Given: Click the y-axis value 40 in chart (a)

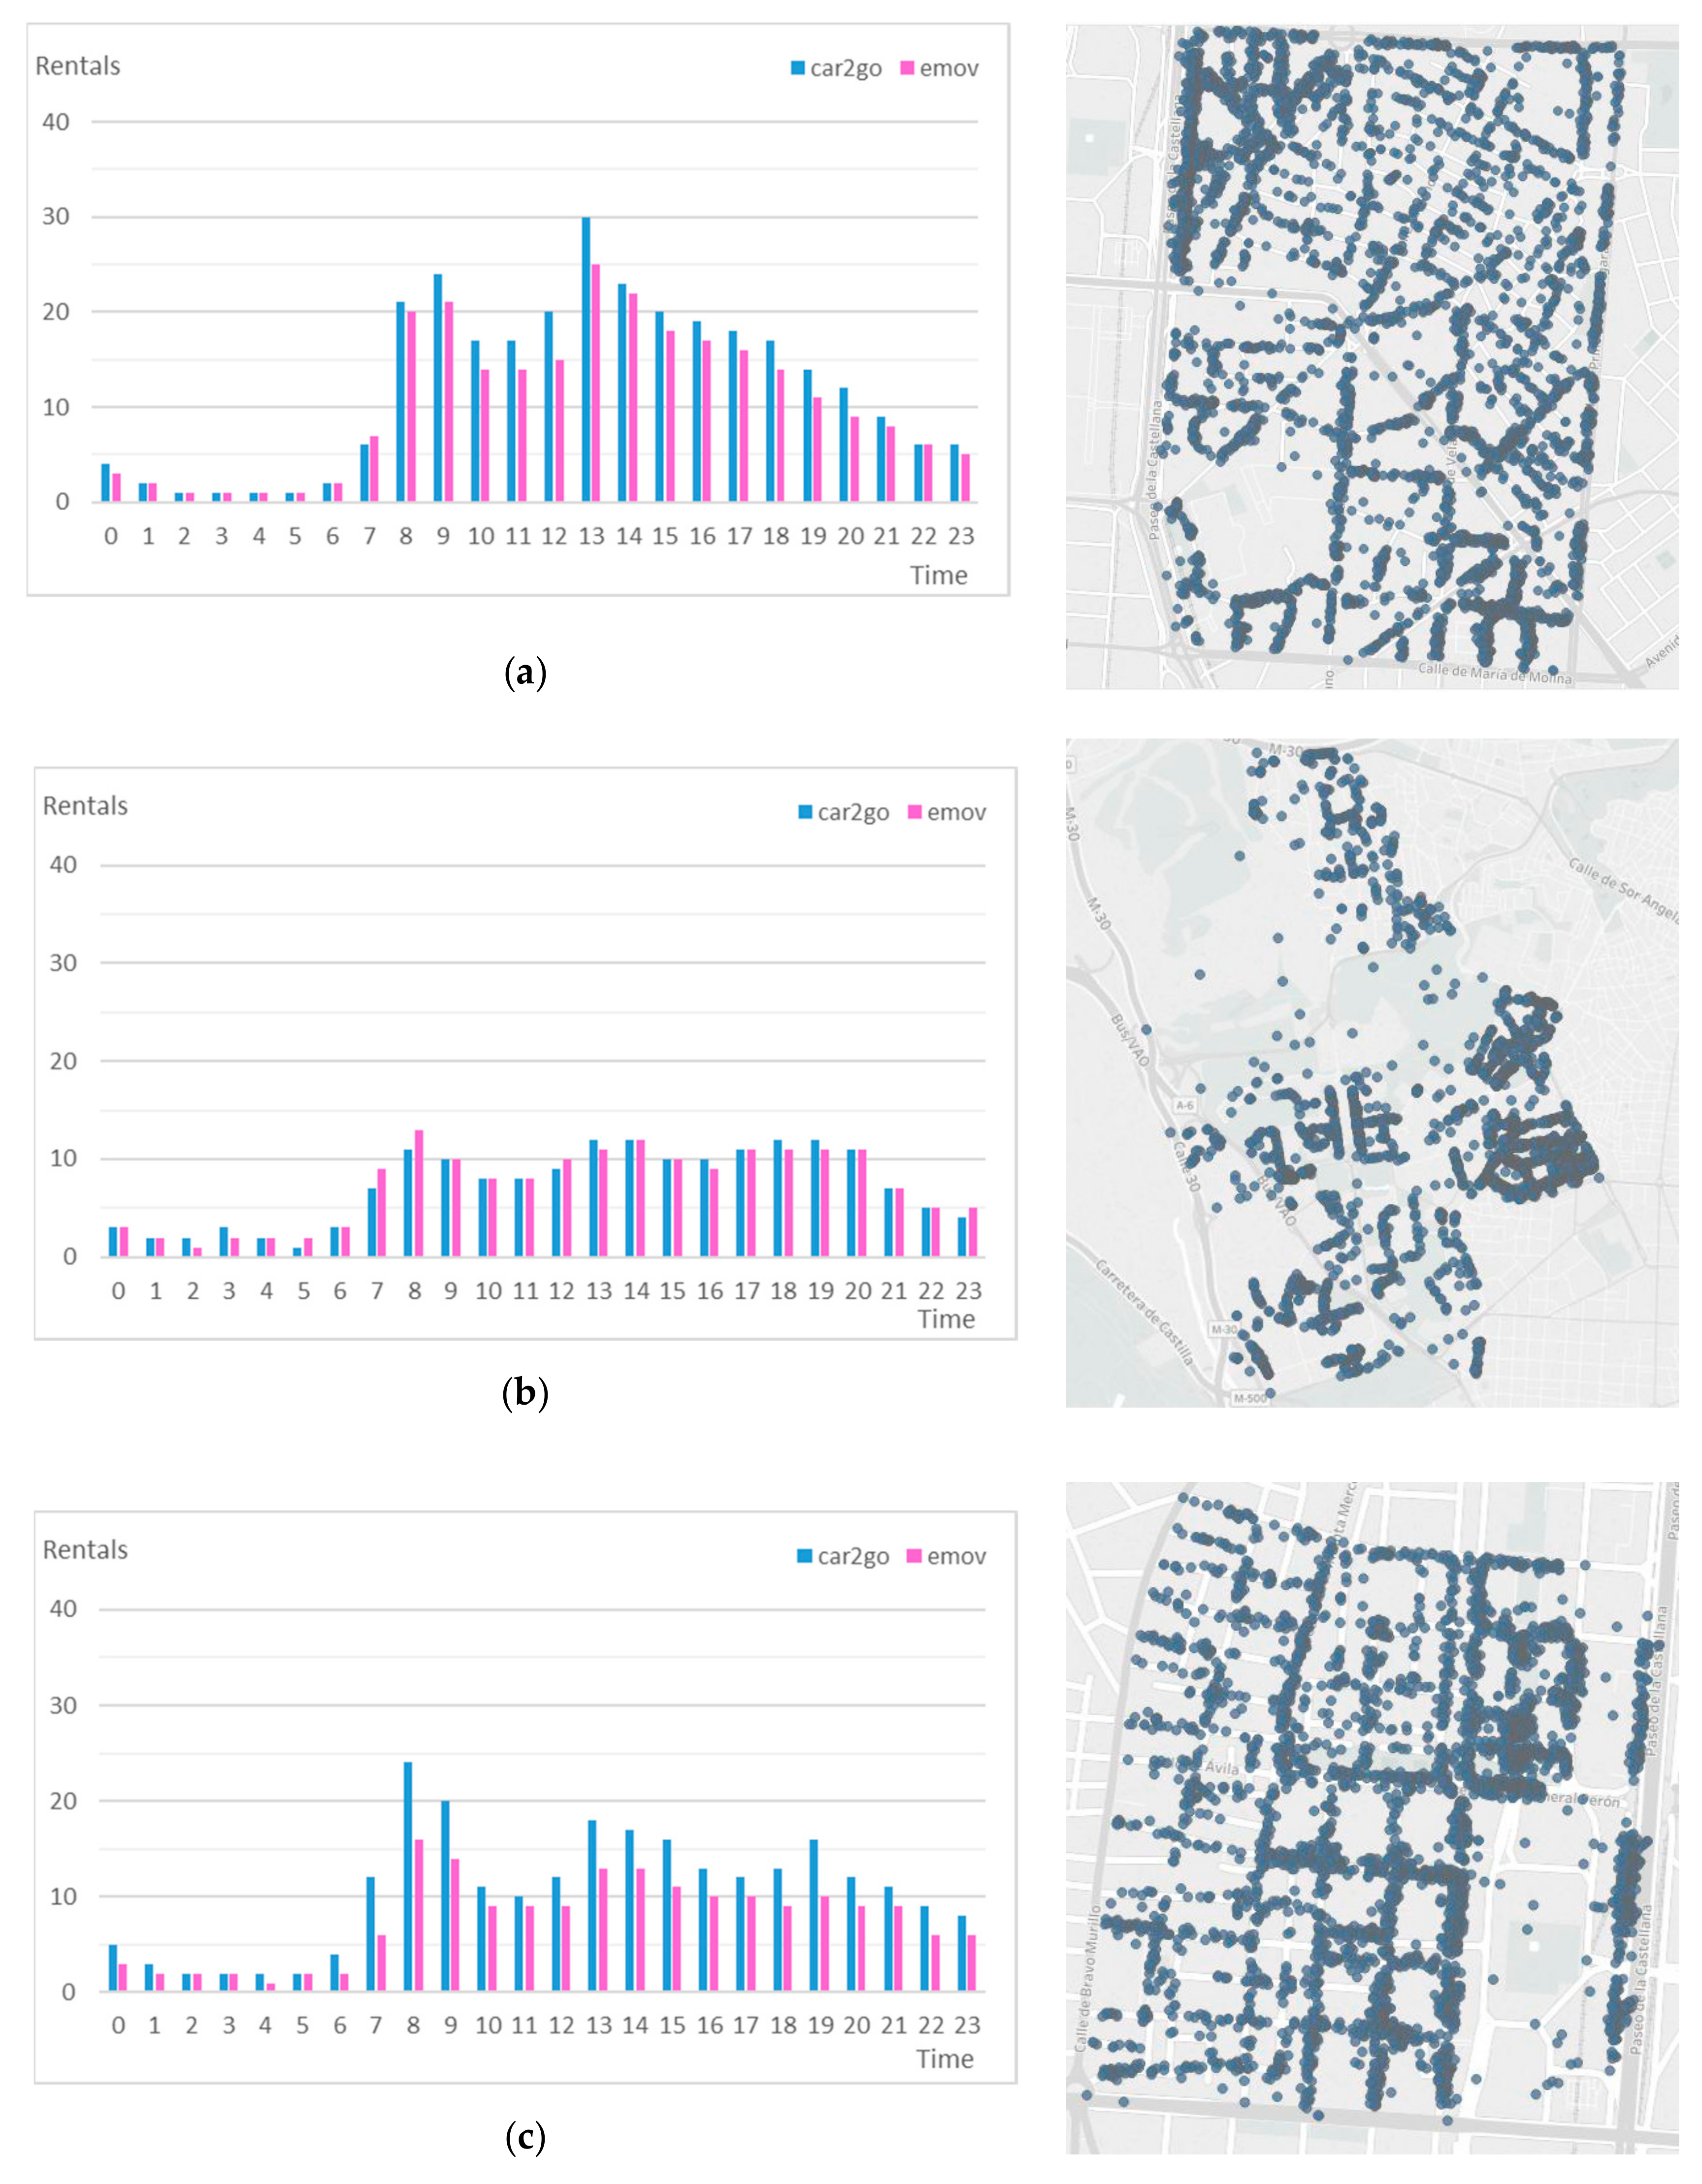Looking at the screenshot, I should 56,122.
